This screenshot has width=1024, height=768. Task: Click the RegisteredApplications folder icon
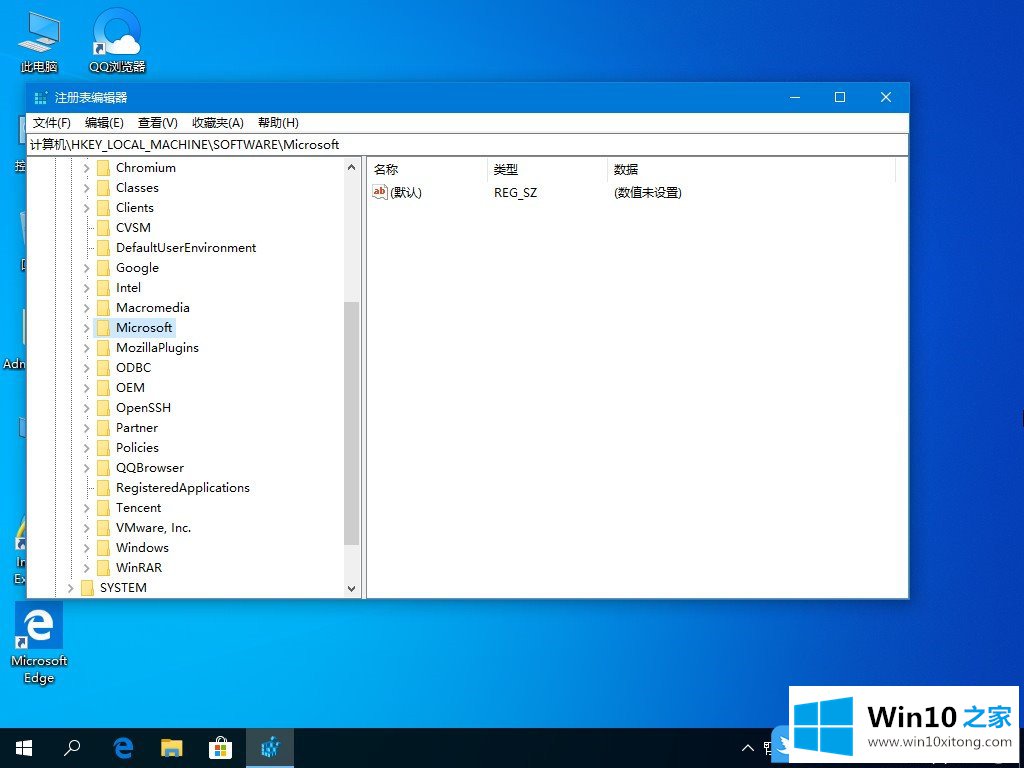click(x=103, y=488)
